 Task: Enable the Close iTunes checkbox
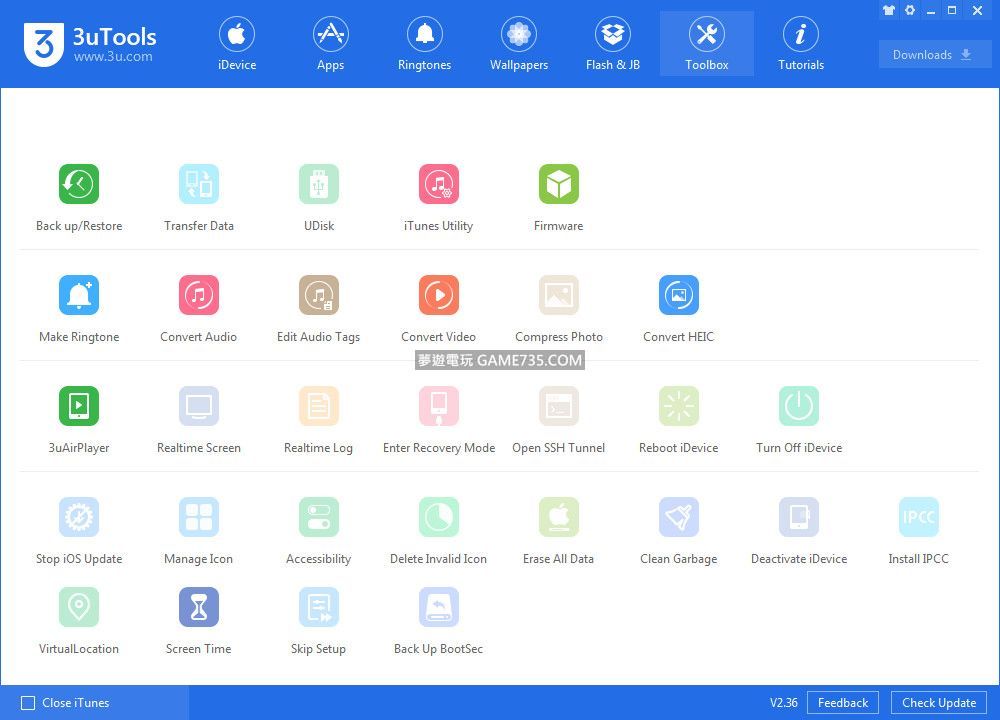point(28,703)
